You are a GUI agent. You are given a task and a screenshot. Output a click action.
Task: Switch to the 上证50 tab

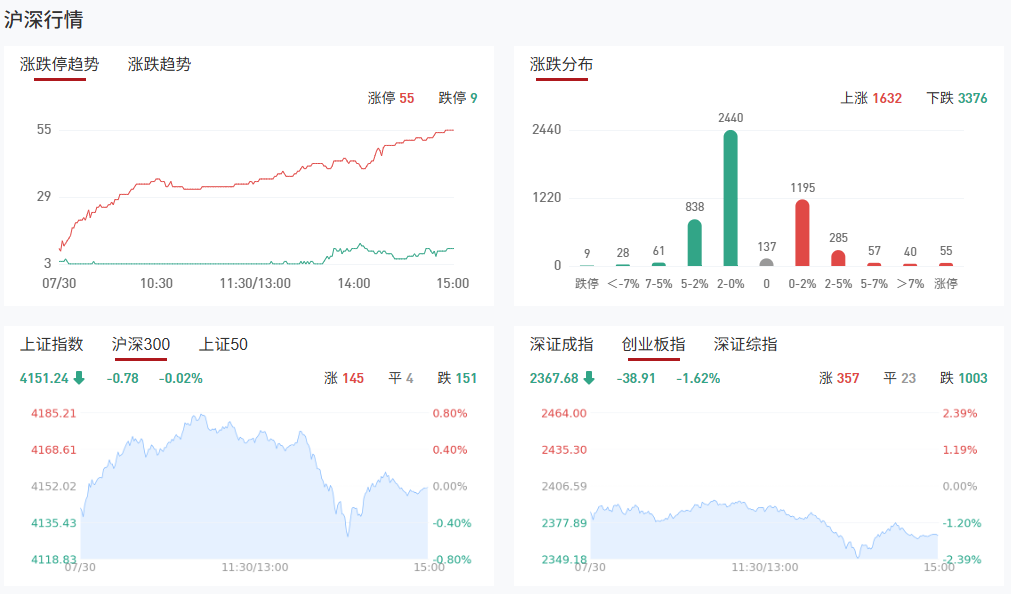tap(223, 344)
